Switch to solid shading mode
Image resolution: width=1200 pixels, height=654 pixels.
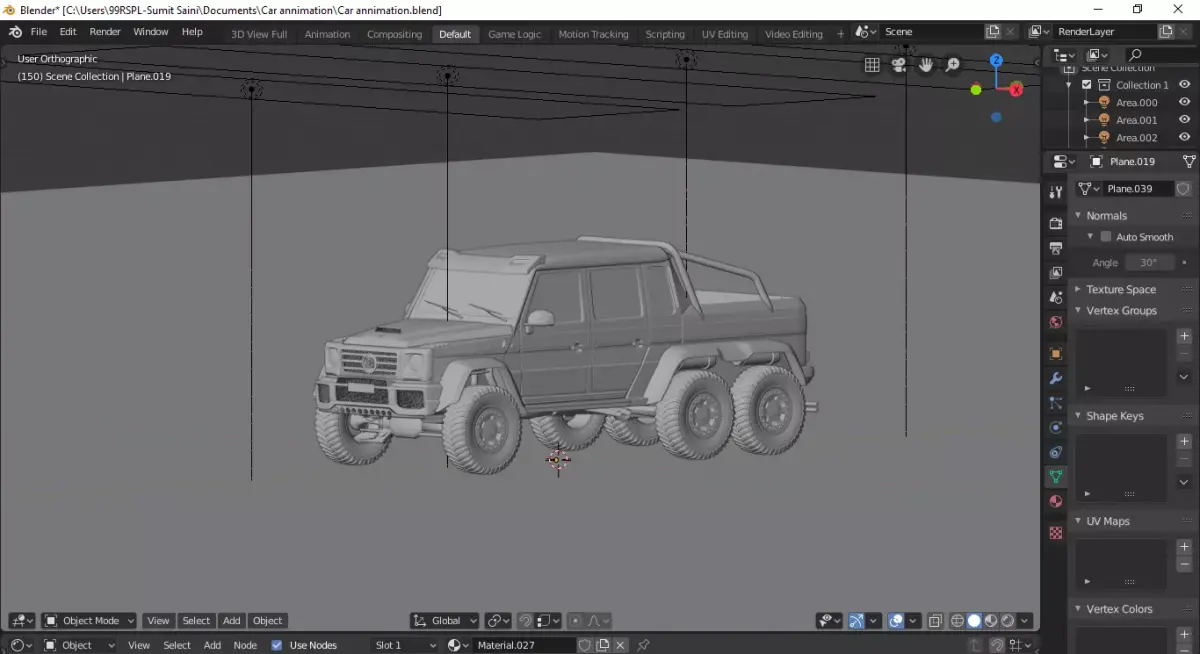click(x=974, y=621)
